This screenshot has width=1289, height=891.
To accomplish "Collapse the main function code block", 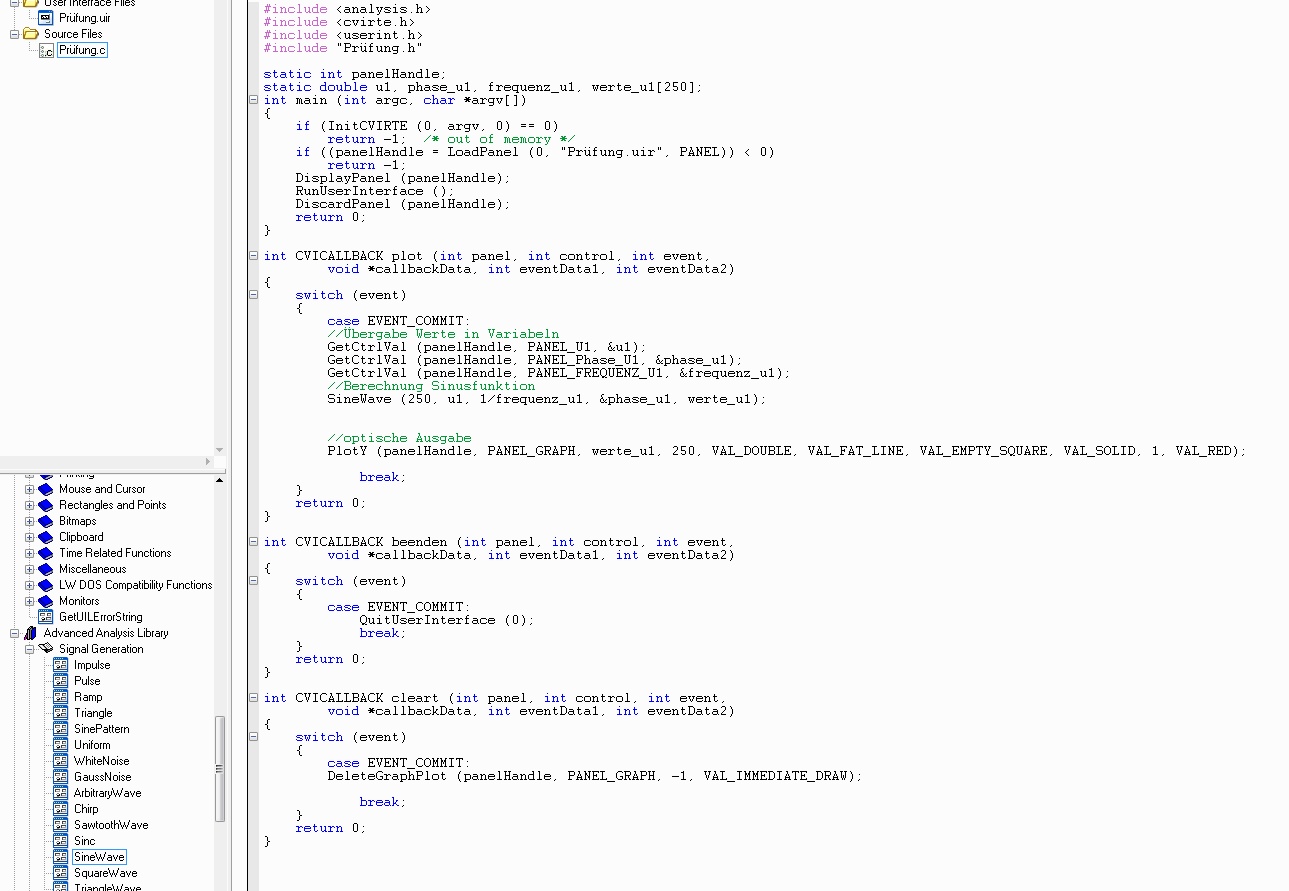I will [x=254, y=100].
